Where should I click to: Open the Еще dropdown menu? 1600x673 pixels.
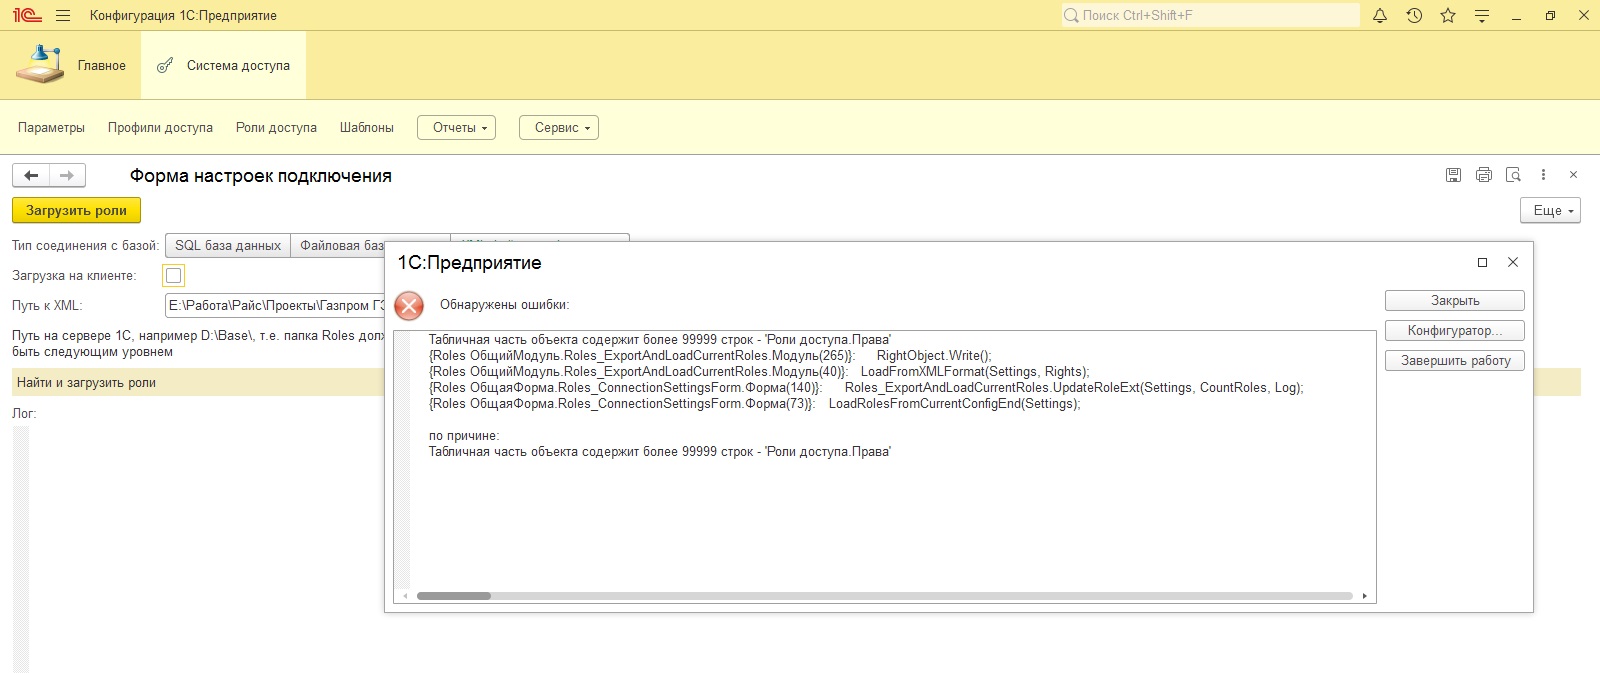(x=1551, y=210)
